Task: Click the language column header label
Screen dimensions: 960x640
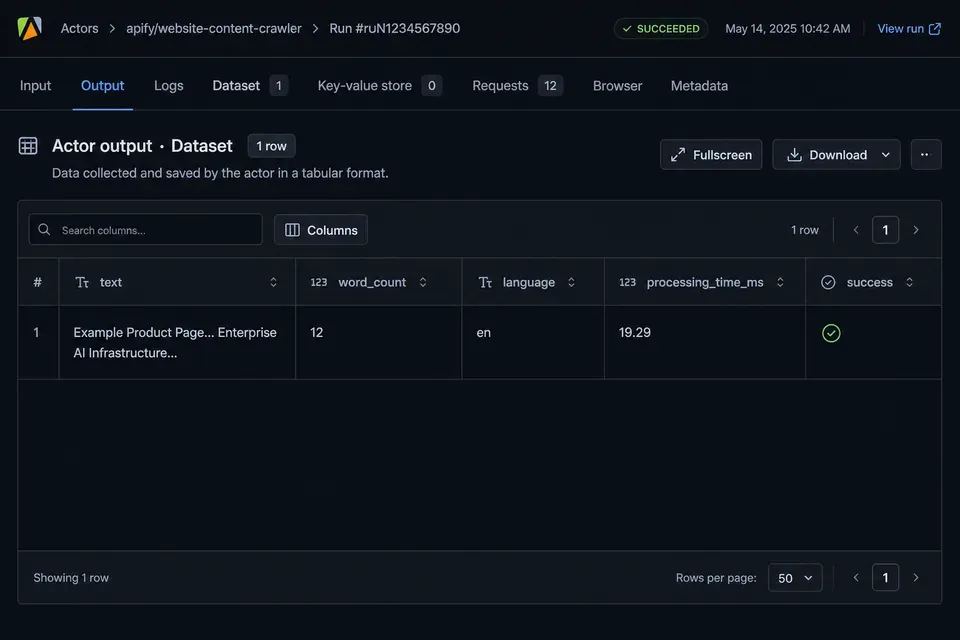Action: [x=528, y=282]
